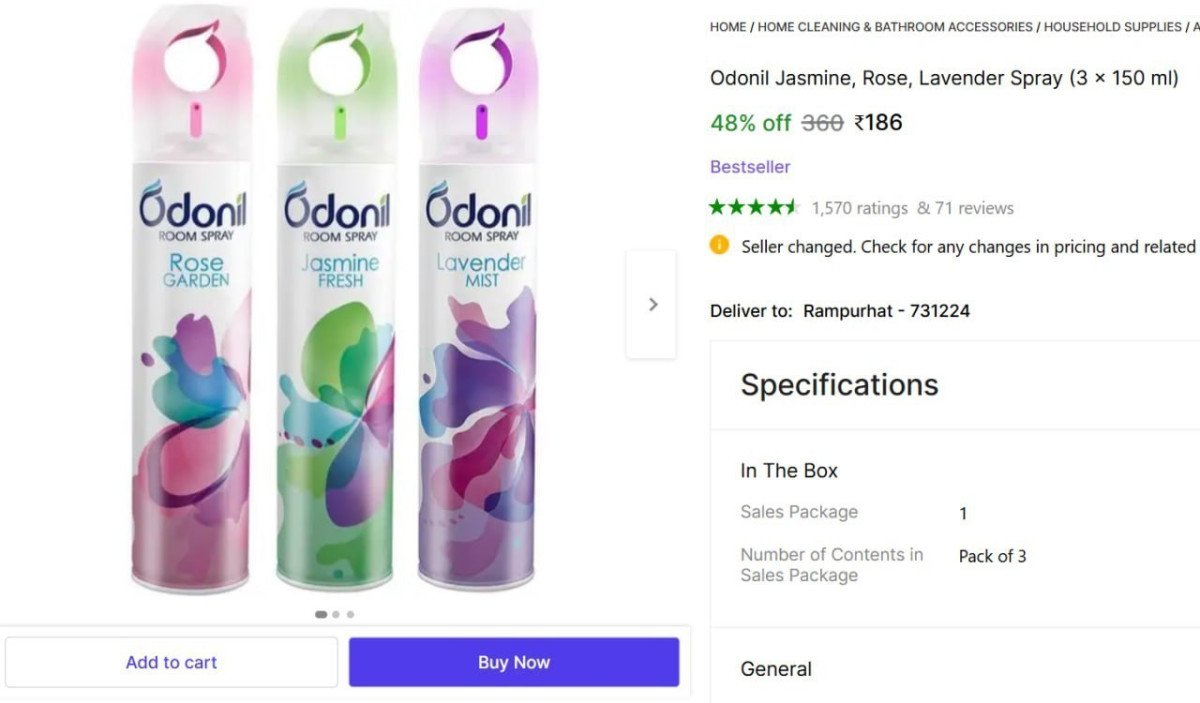Screen dimensions: 1200x703
Task: Show the next product image via right chevron
Action: 651,304
